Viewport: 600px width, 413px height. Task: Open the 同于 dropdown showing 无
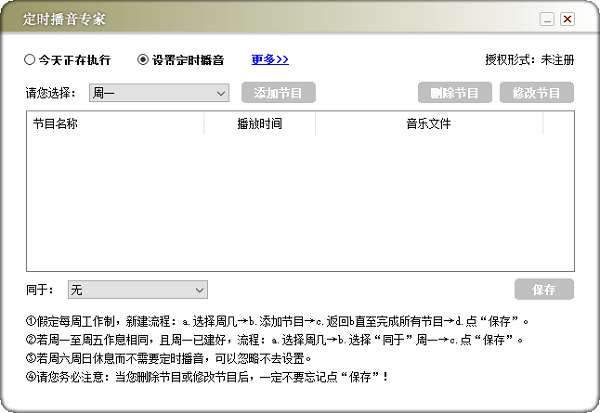pyautogui.click(x=138, y=290)
